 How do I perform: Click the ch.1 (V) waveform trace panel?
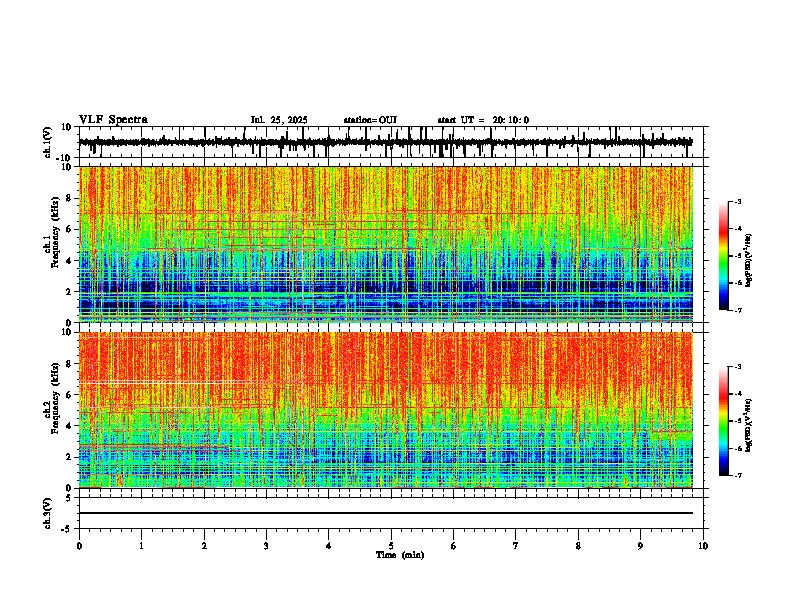tap(393, 142)
